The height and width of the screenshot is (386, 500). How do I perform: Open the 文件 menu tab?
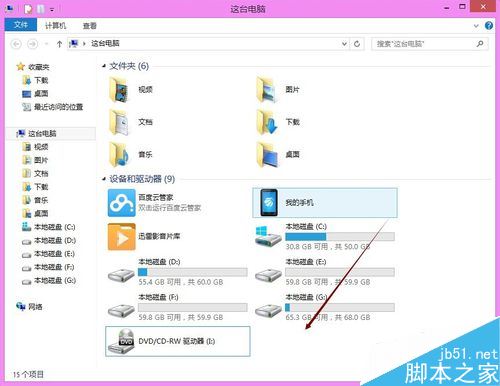click(x=21, y=25)
